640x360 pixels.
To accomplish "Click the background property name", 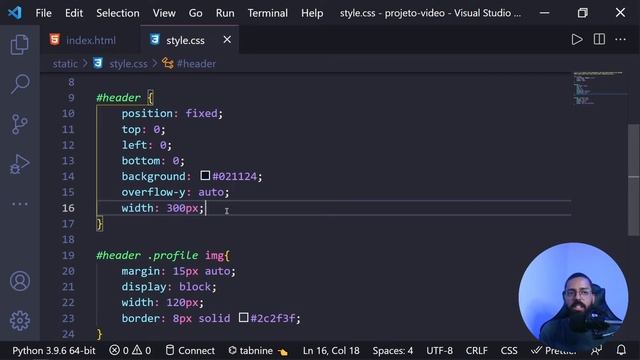I will click(x=153, y=176).
